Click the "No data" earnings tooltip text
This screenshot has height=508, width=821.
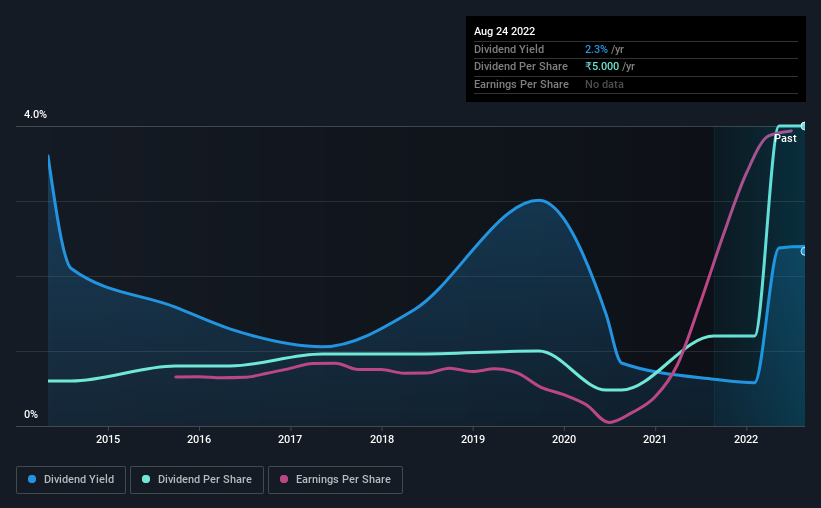coord(604,84)
